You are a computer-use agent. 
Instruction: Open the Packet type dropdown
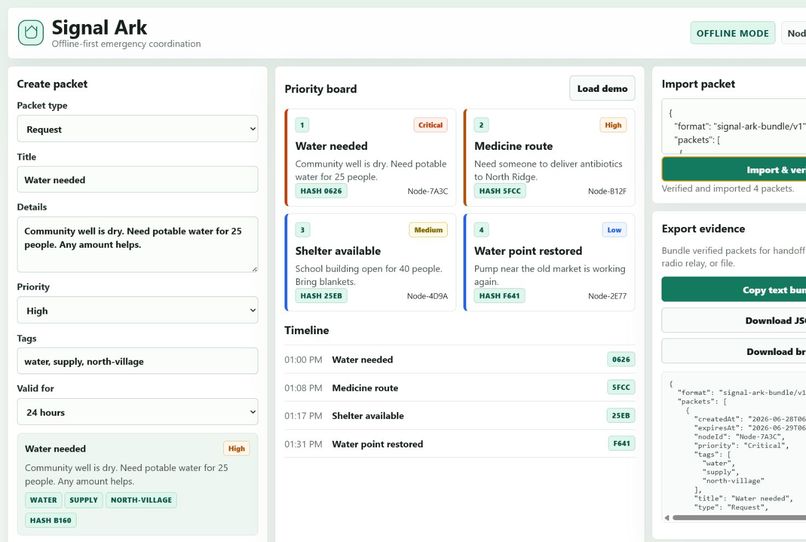138,129
